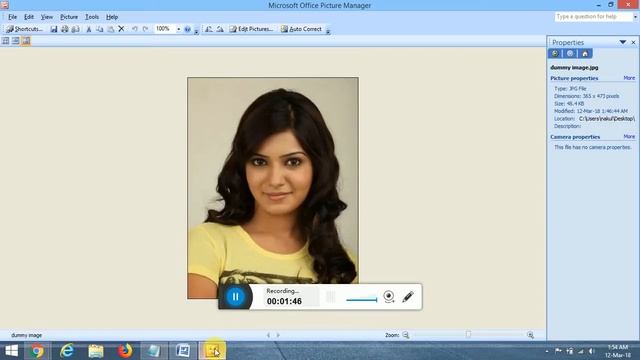The height and width of the screenshot is (360, 640).
Task: Open the Windows Start button
Action: tap(11, 351)
